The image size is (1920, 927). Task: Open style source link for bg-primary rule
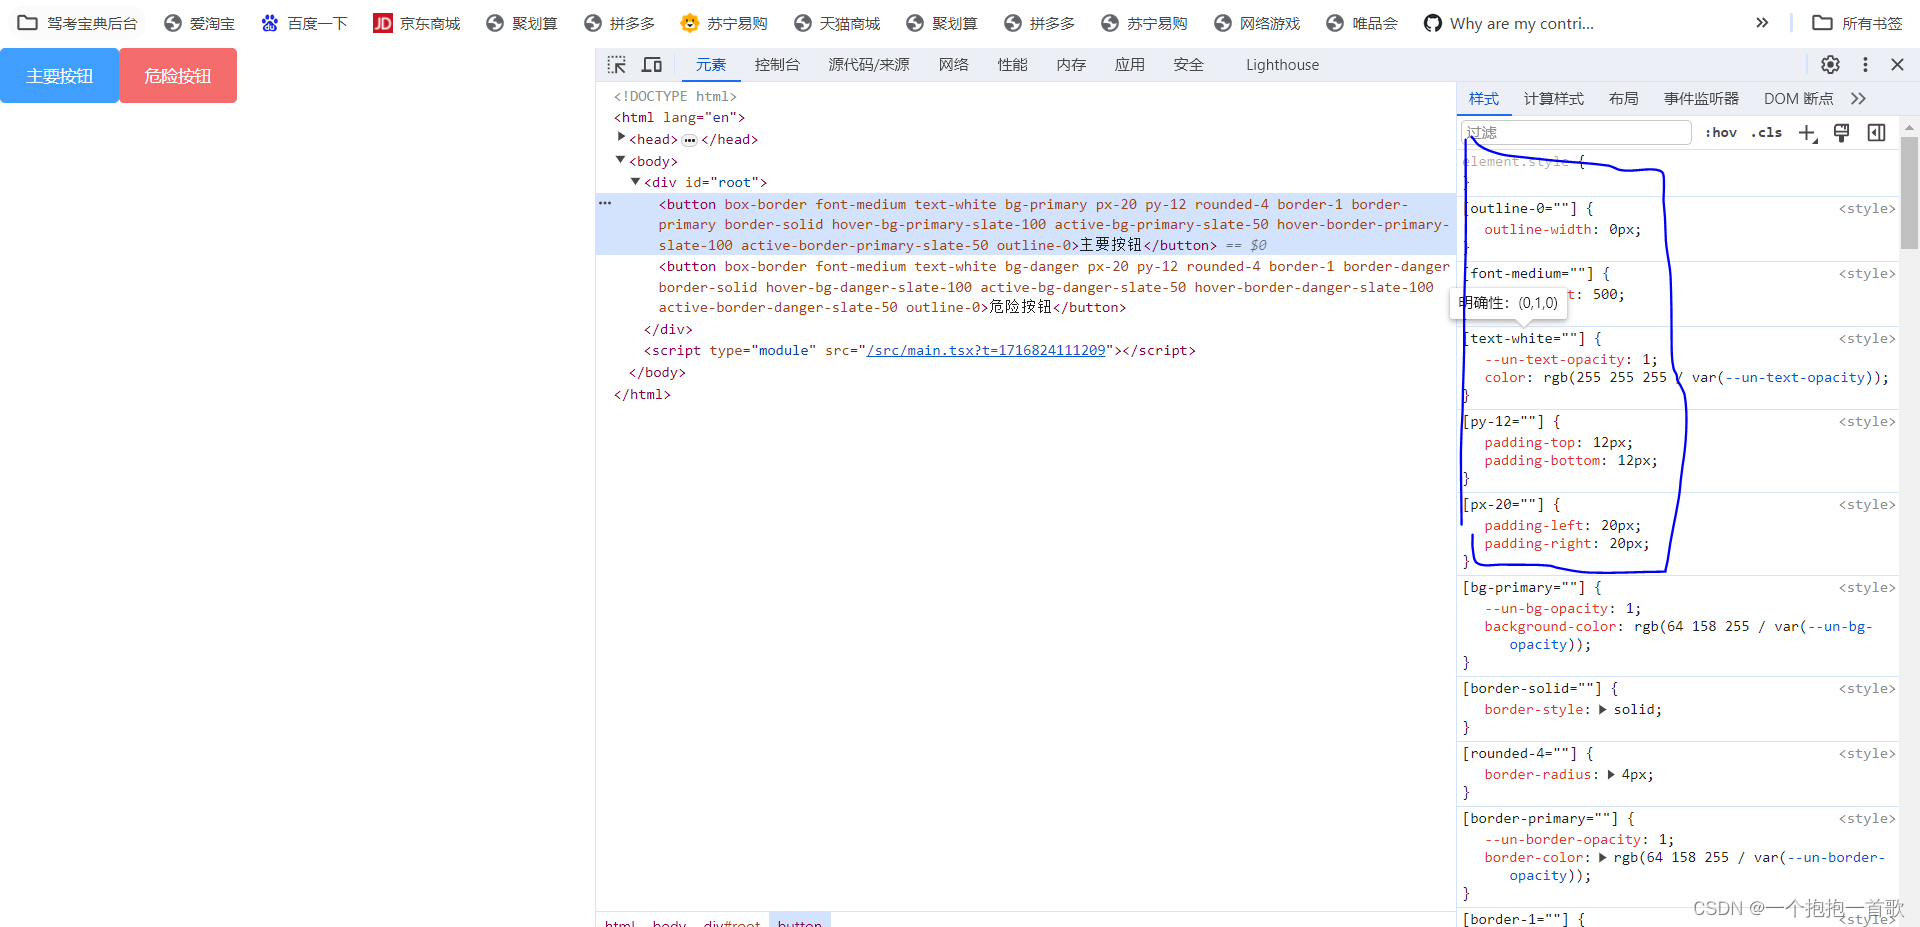coord(1866,587)
